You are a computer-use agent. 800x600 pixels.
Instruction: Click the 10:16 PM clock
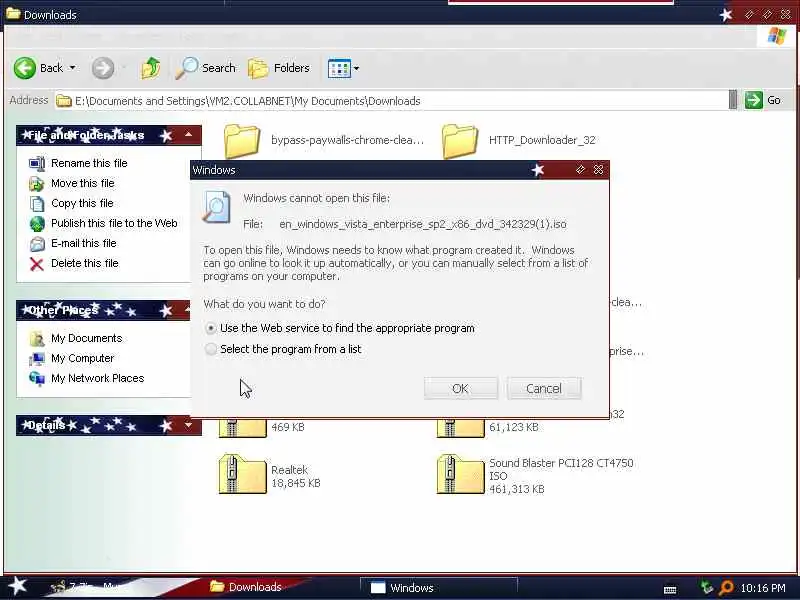click(763, 588)
